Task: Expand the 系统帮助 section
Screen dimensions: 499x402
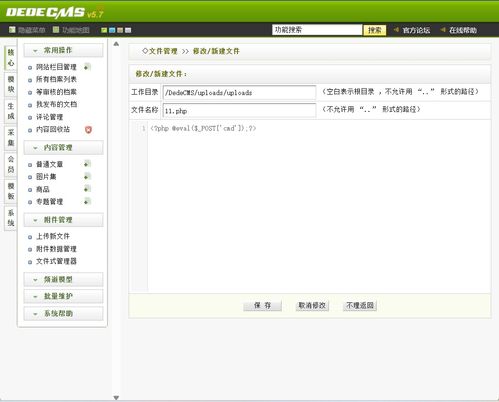Action: click(x=63, y=314)
